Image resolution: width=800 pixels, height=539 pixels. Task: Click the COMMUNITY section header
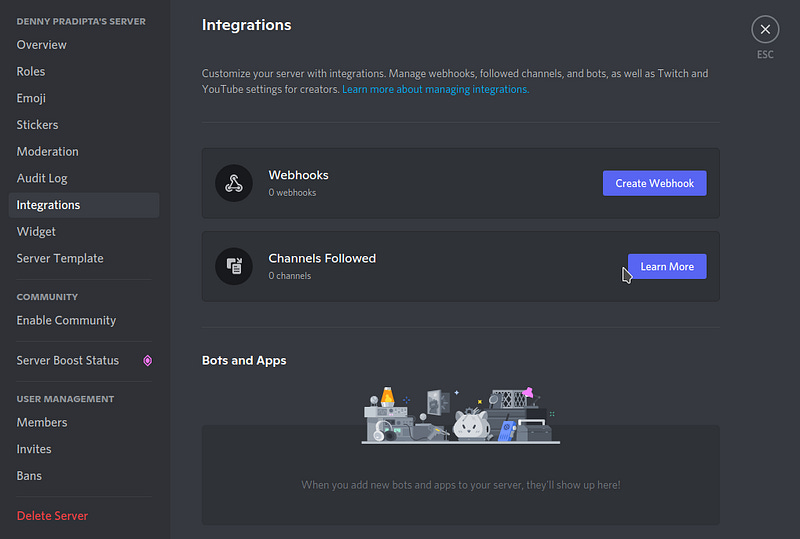coord(47,297)
